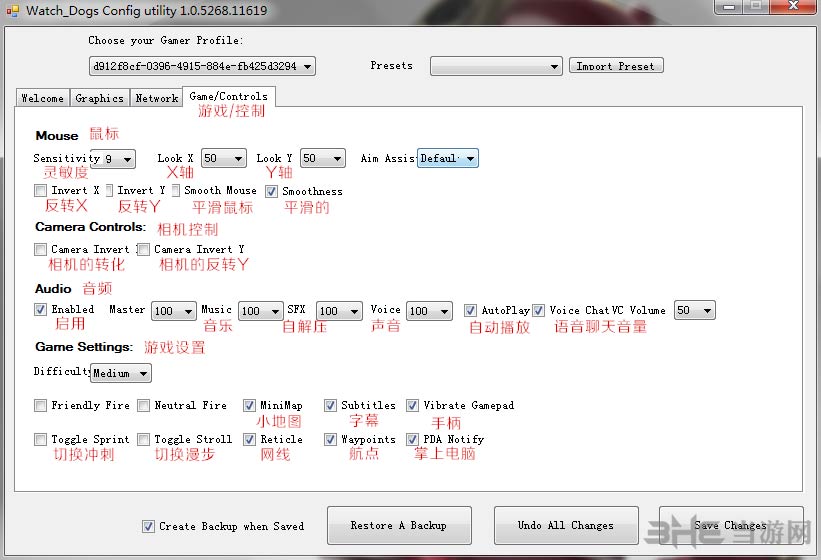
Task: Click the 'Mouse' section heading
Action: pyautogui.click(x=57, y=136)
